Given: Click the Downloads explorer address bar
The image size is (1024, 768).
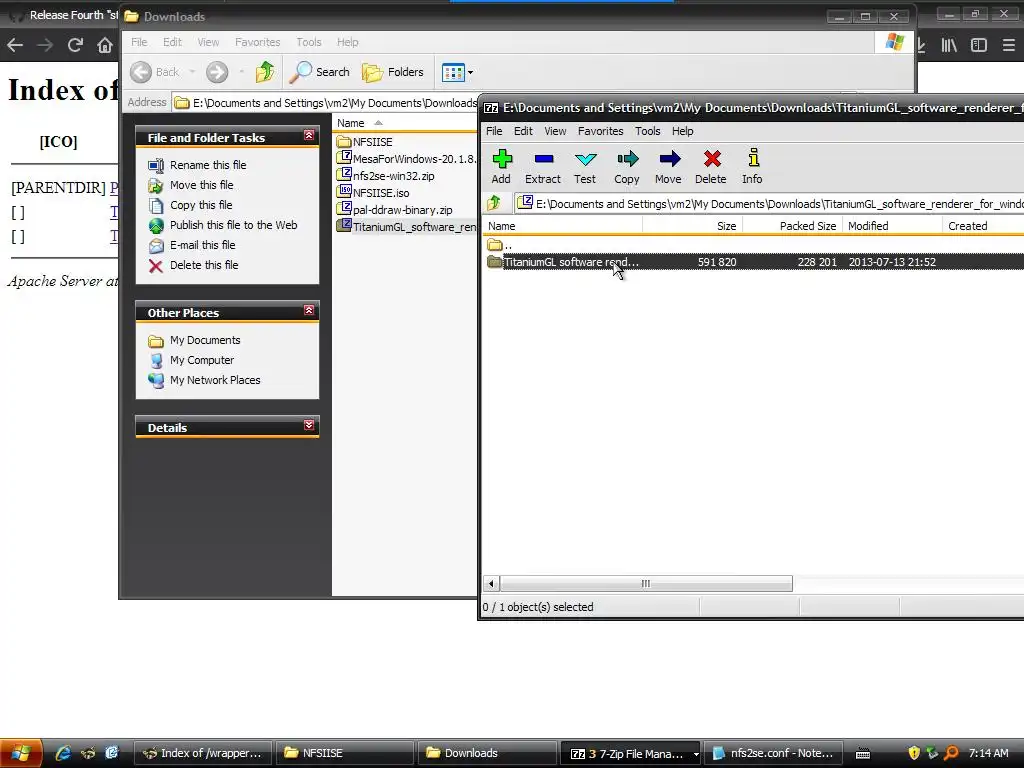Looking at the screenshot, I should coord(325,103).
